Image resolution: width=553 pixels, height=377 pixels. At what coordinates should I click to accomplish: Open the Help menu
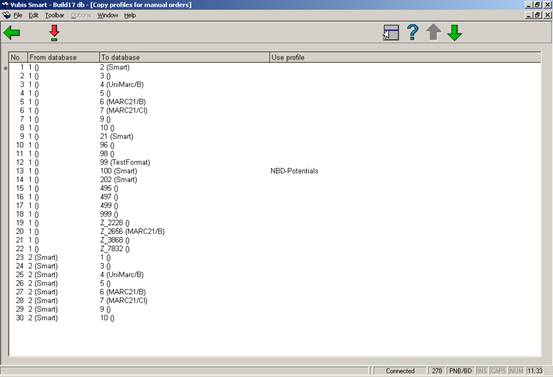coord(130,16)
